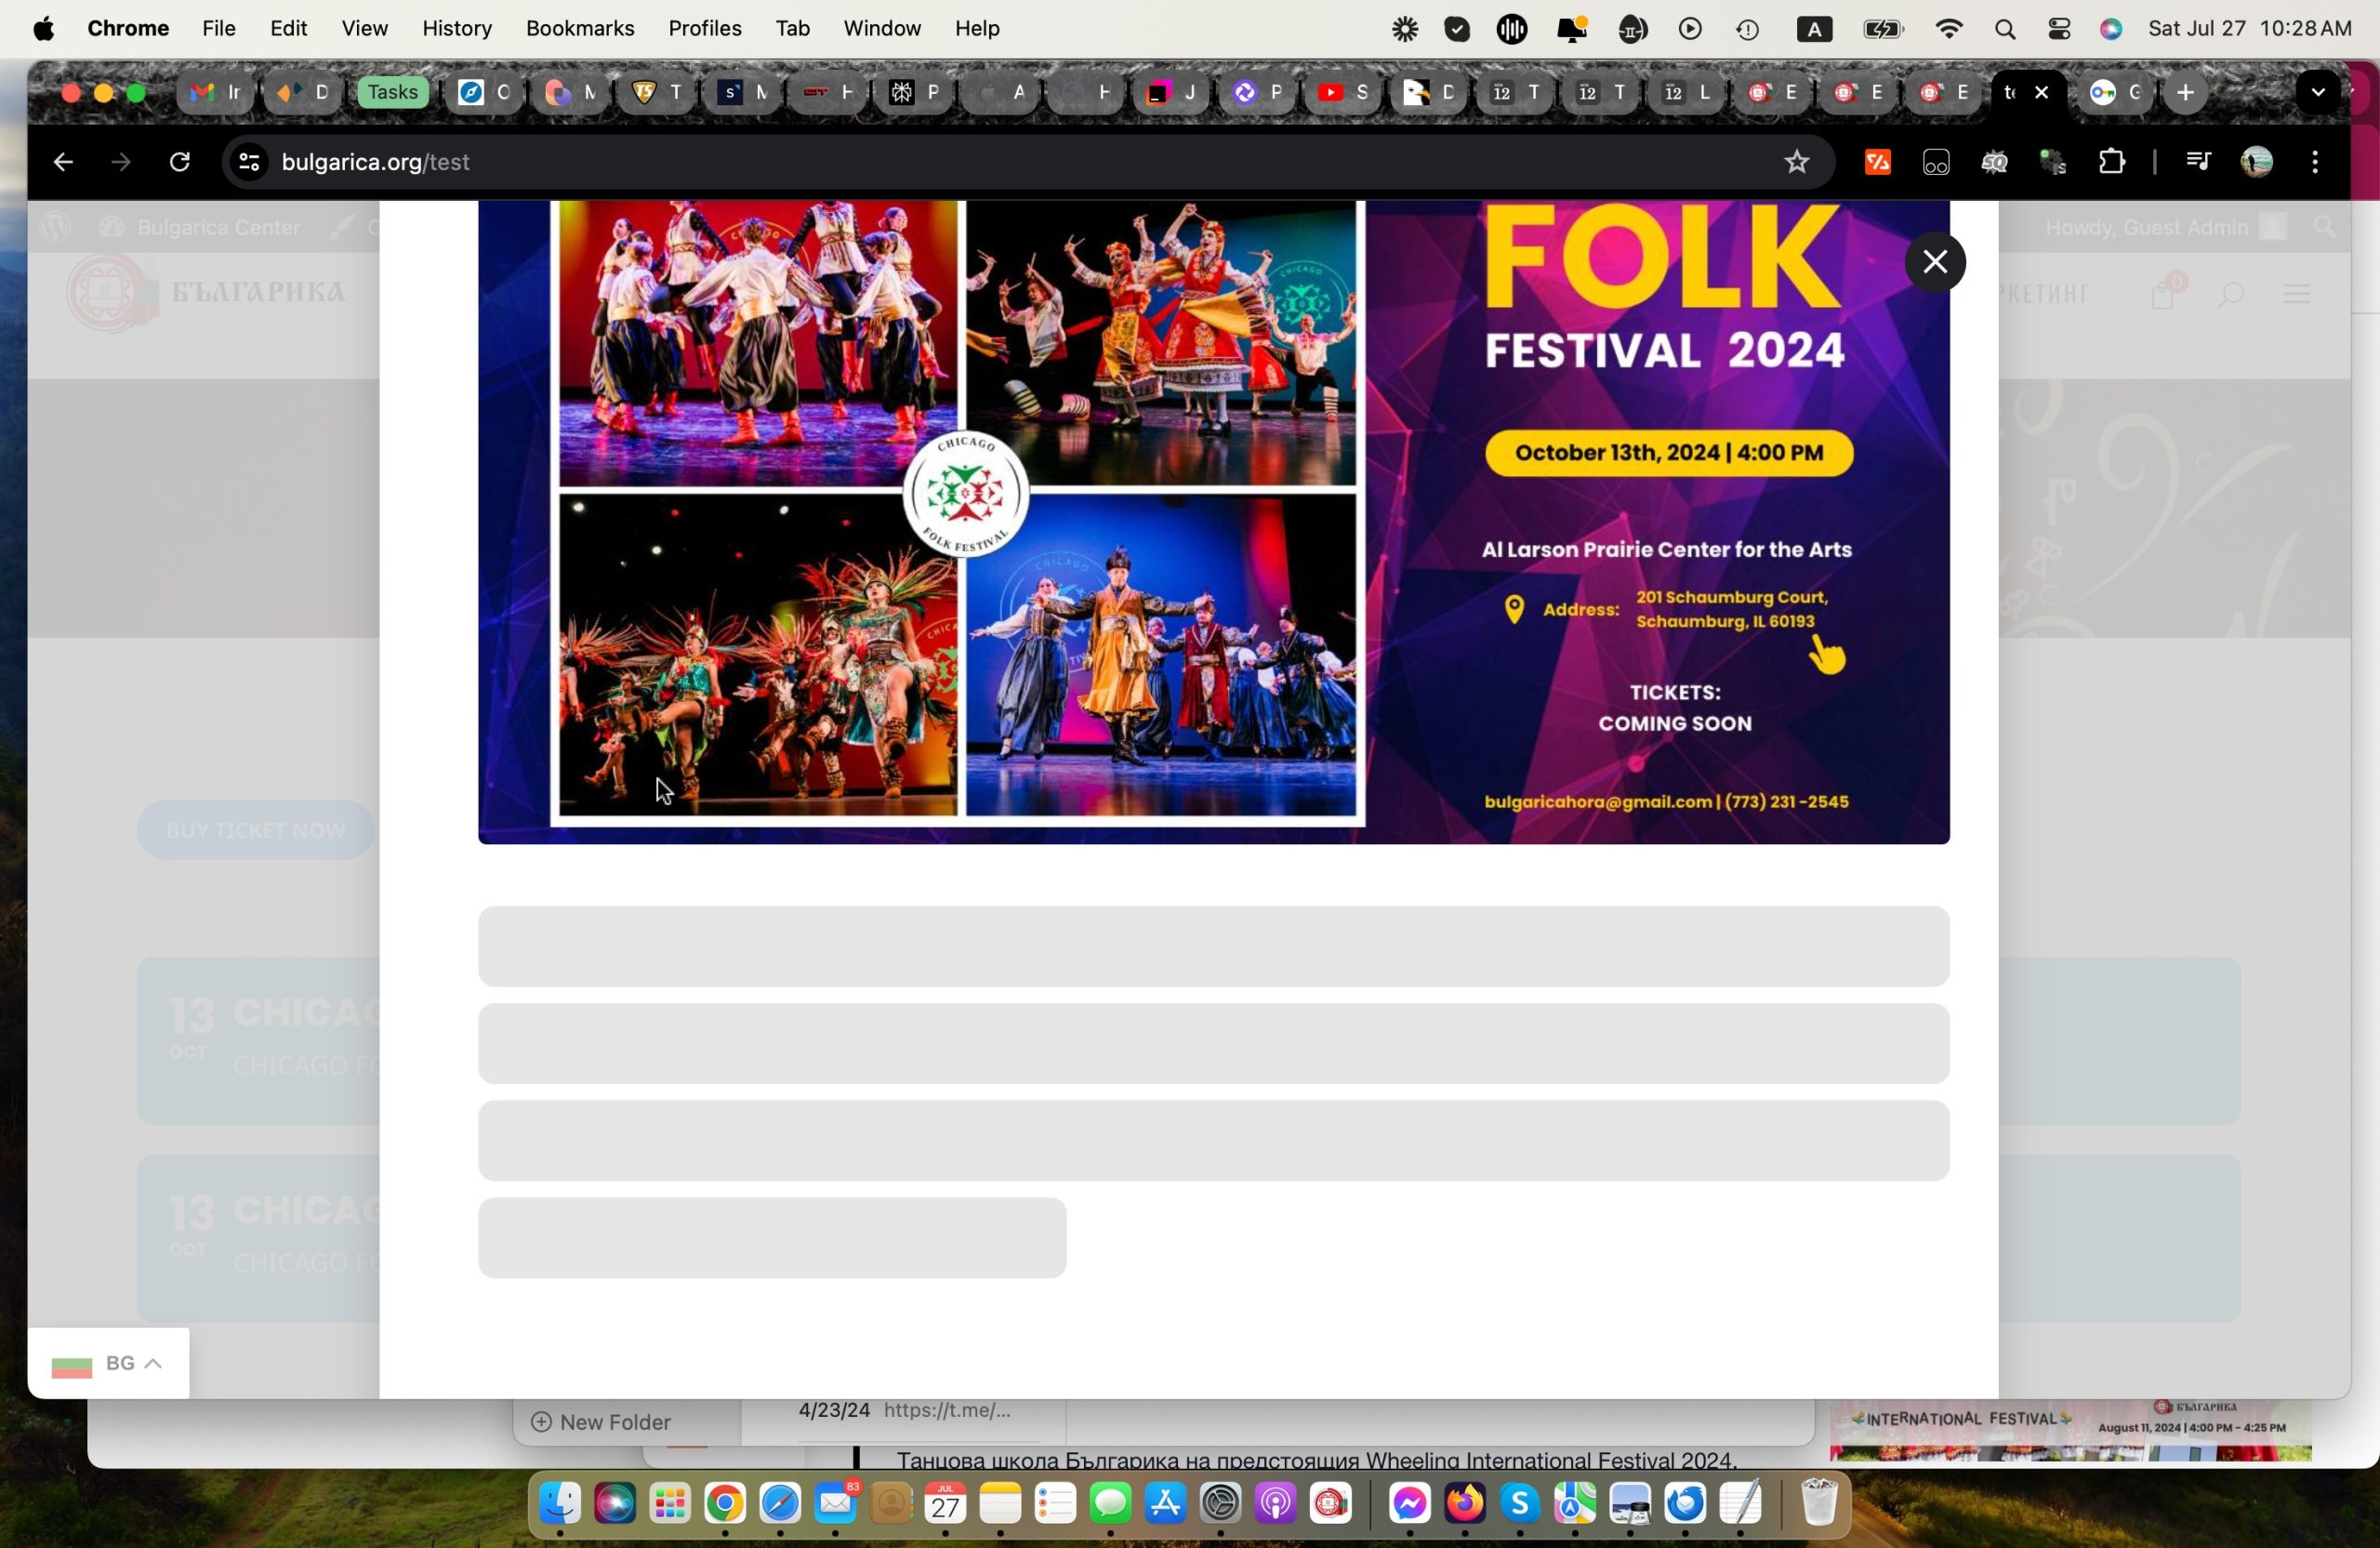Switch to the Google tab
Viewport: 2380px width, 1548px height.
(2115, 93)
